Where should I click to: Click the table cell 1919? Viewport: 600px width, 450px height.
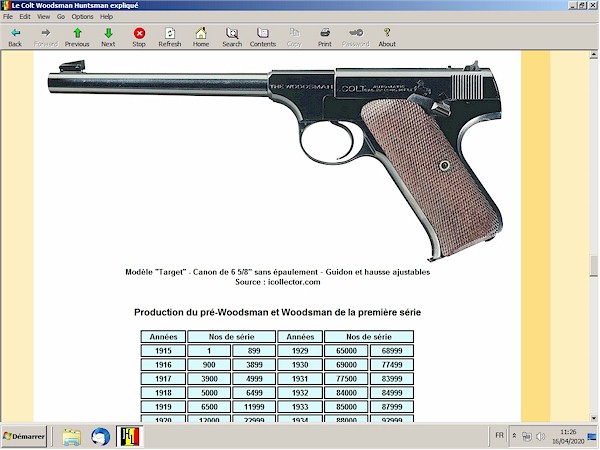[163, 406]
